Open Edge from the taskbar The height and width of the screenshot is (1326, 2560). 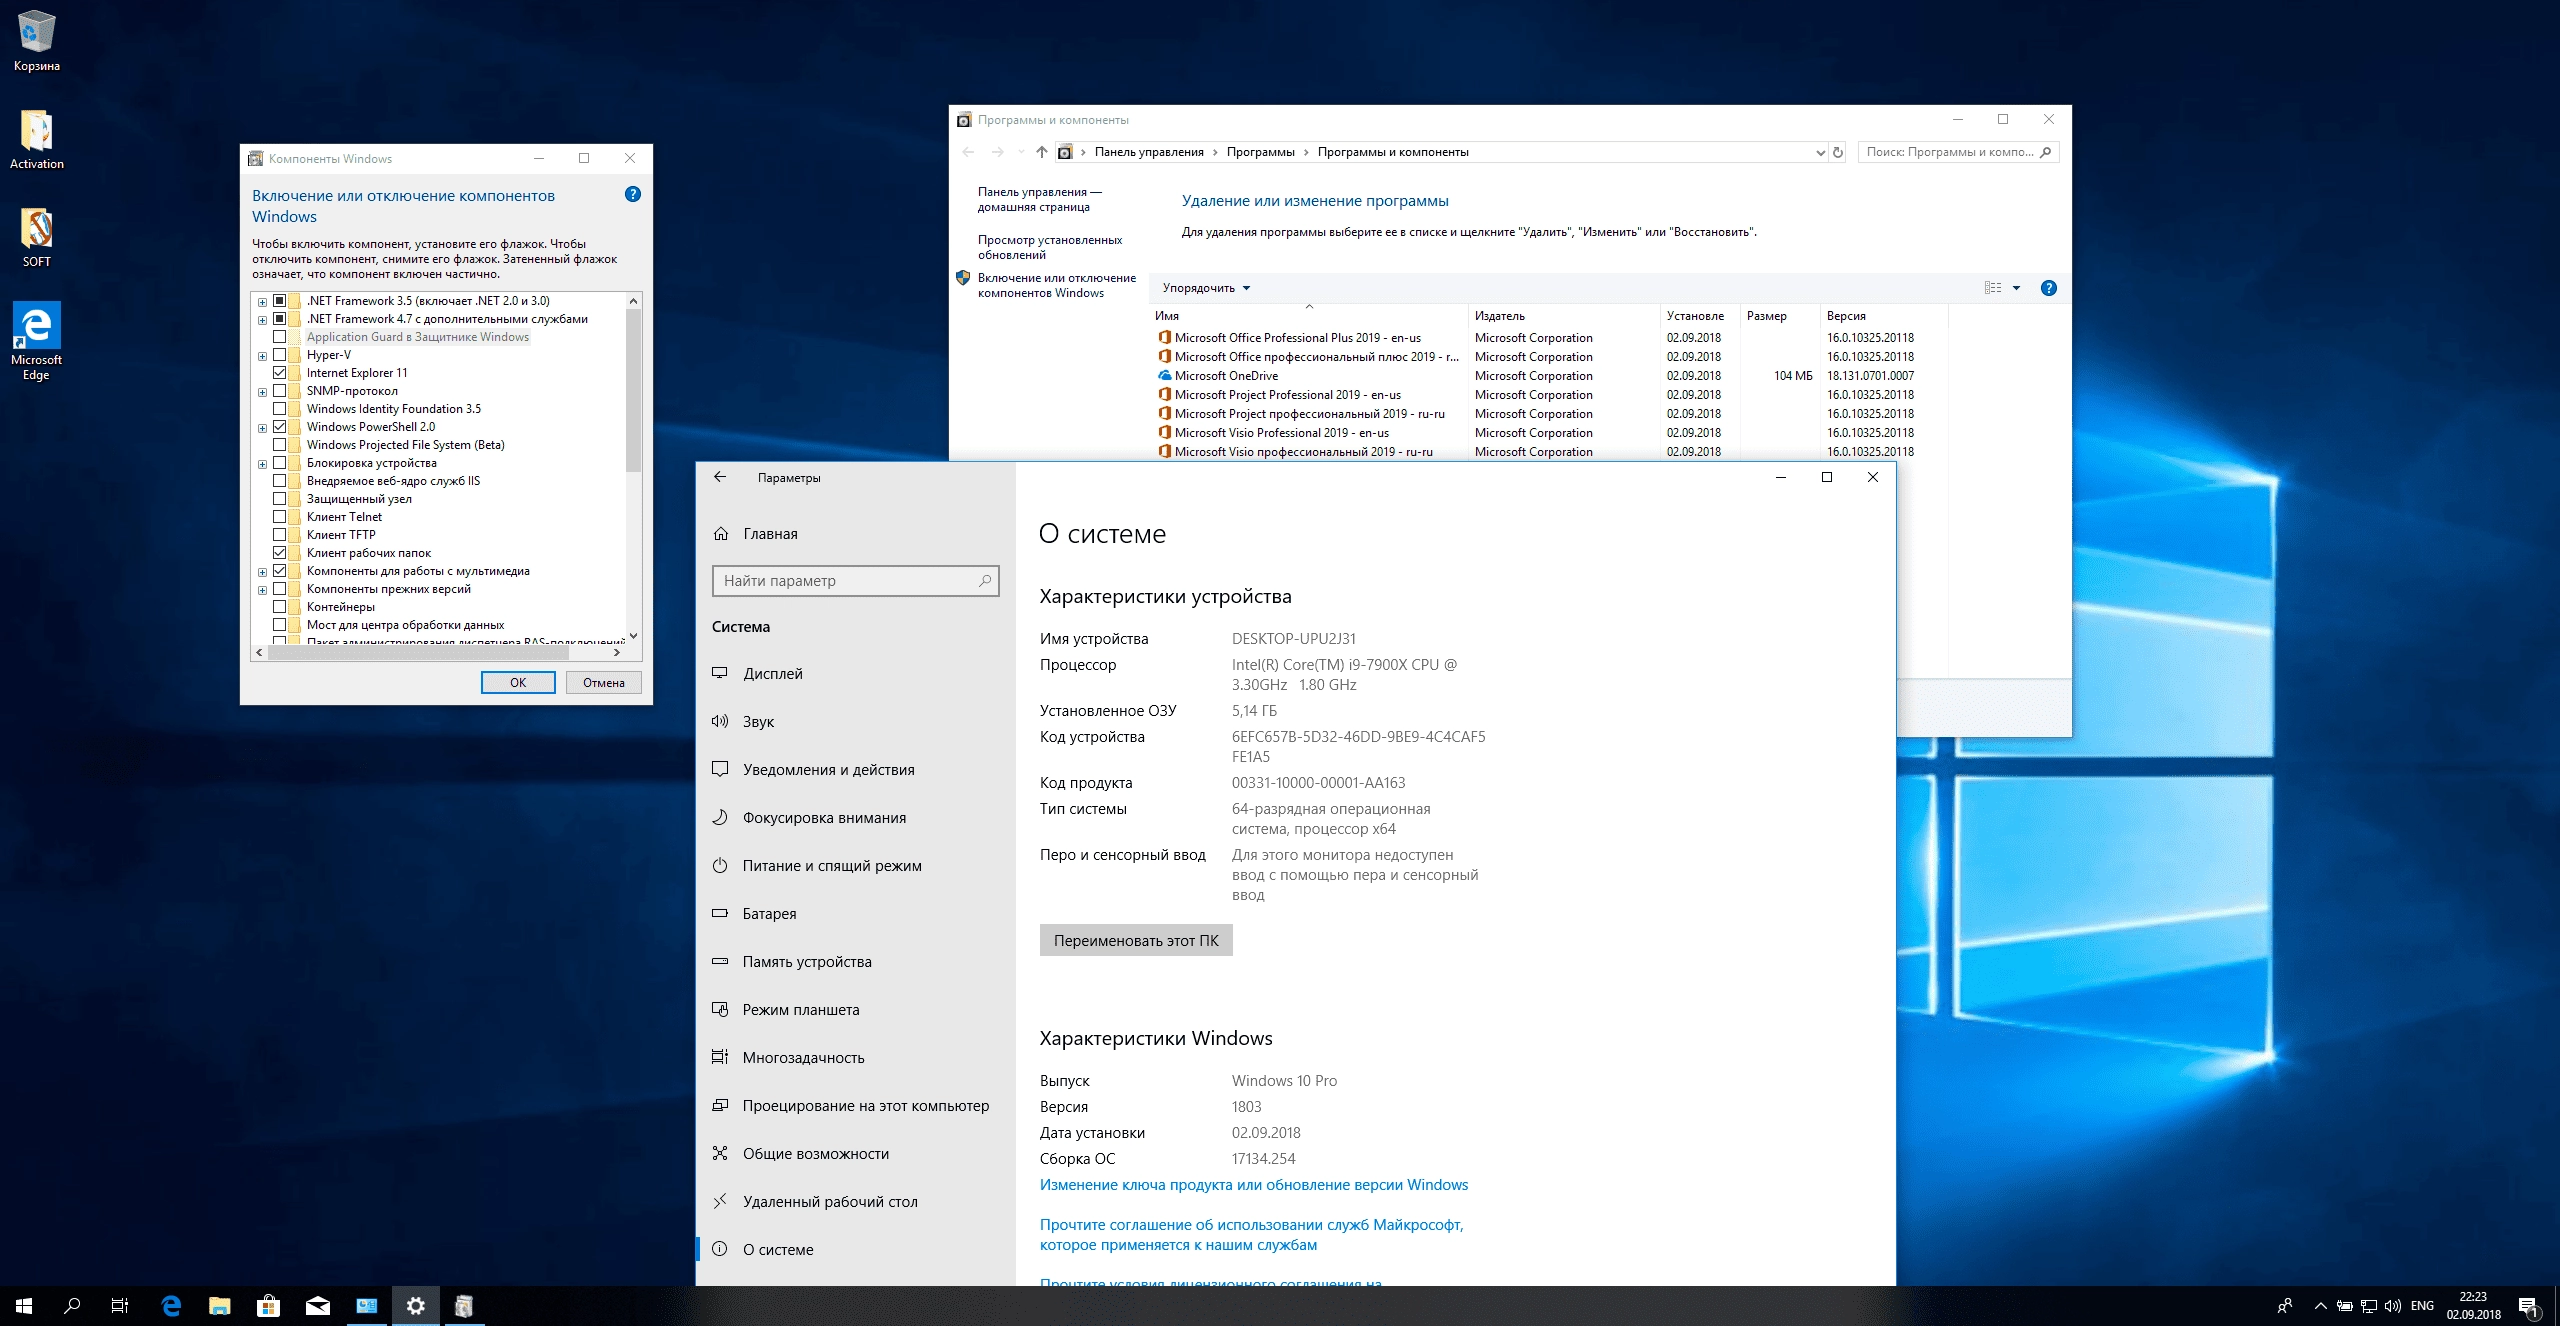(171, 1306)
